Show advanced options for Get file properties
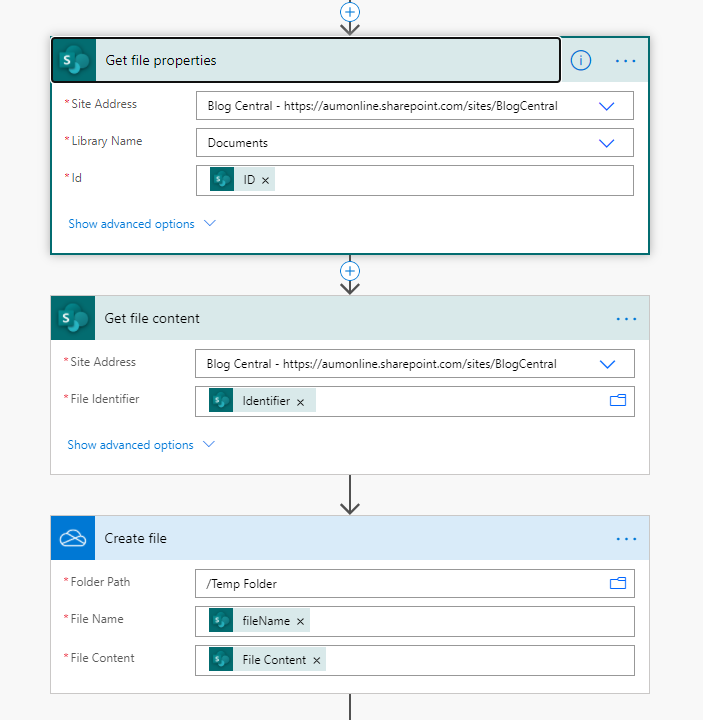Image resolution: width=703 pixels, height=720 pixels. coord(131,224)
